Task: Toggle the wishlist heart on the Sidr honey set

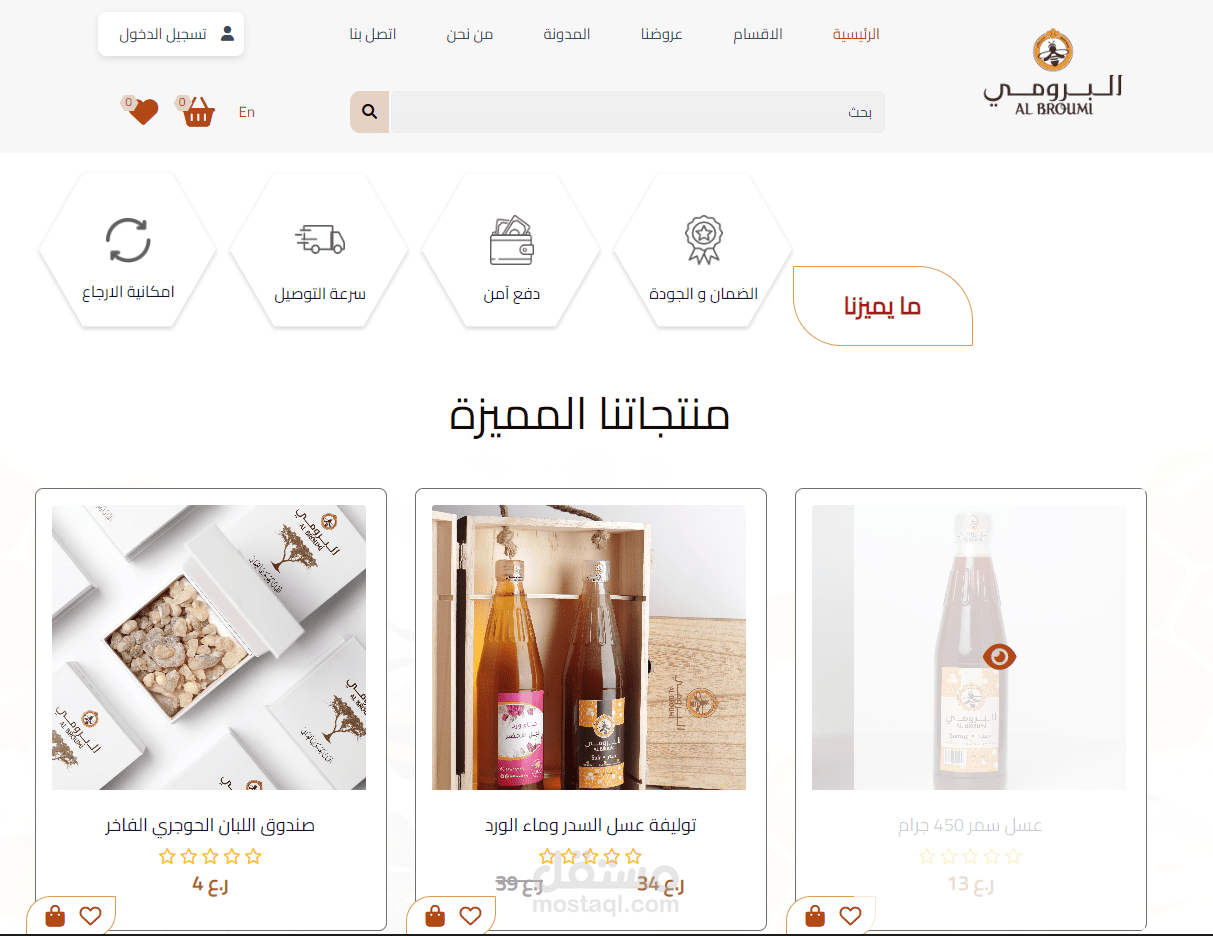Action: [x=471, y=916]
